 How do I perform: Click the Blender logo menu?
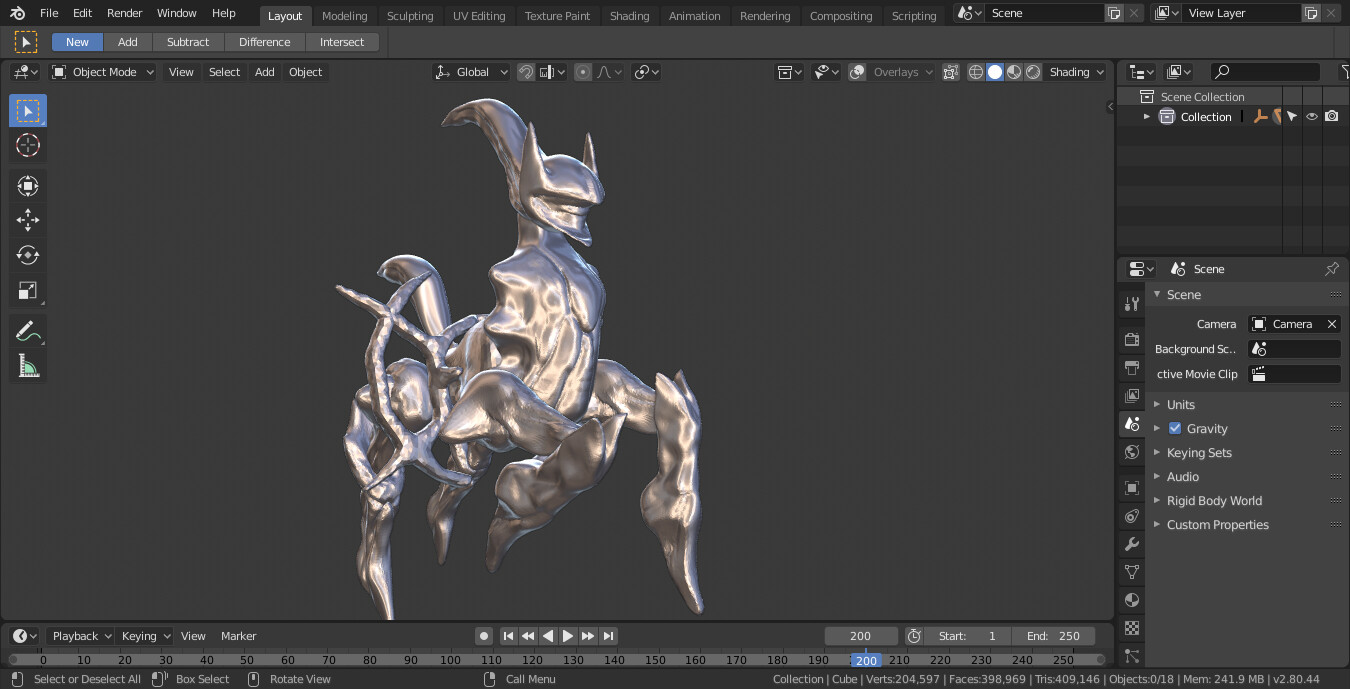[17, 13]
